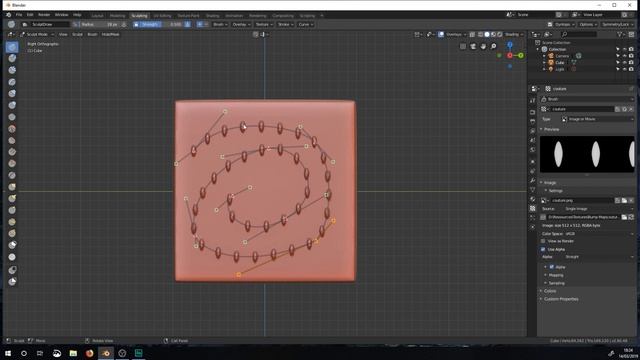Open the viewport Hide/Mask menu

pos(110,34)
